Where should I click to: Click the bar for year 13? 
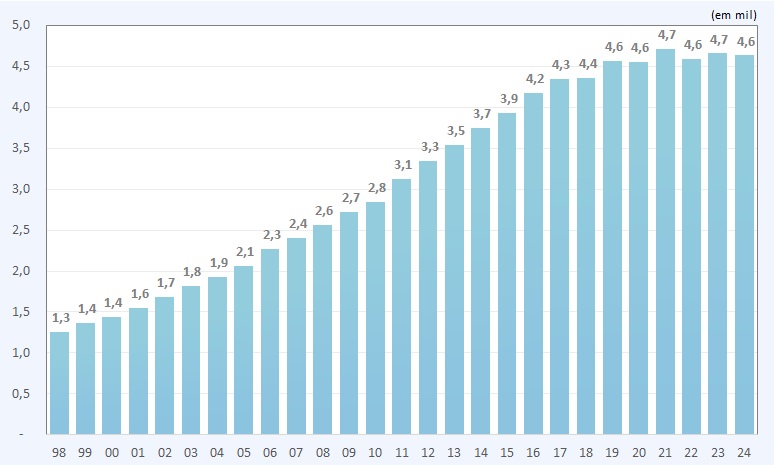pyautogui.click(x=454, y=290)
